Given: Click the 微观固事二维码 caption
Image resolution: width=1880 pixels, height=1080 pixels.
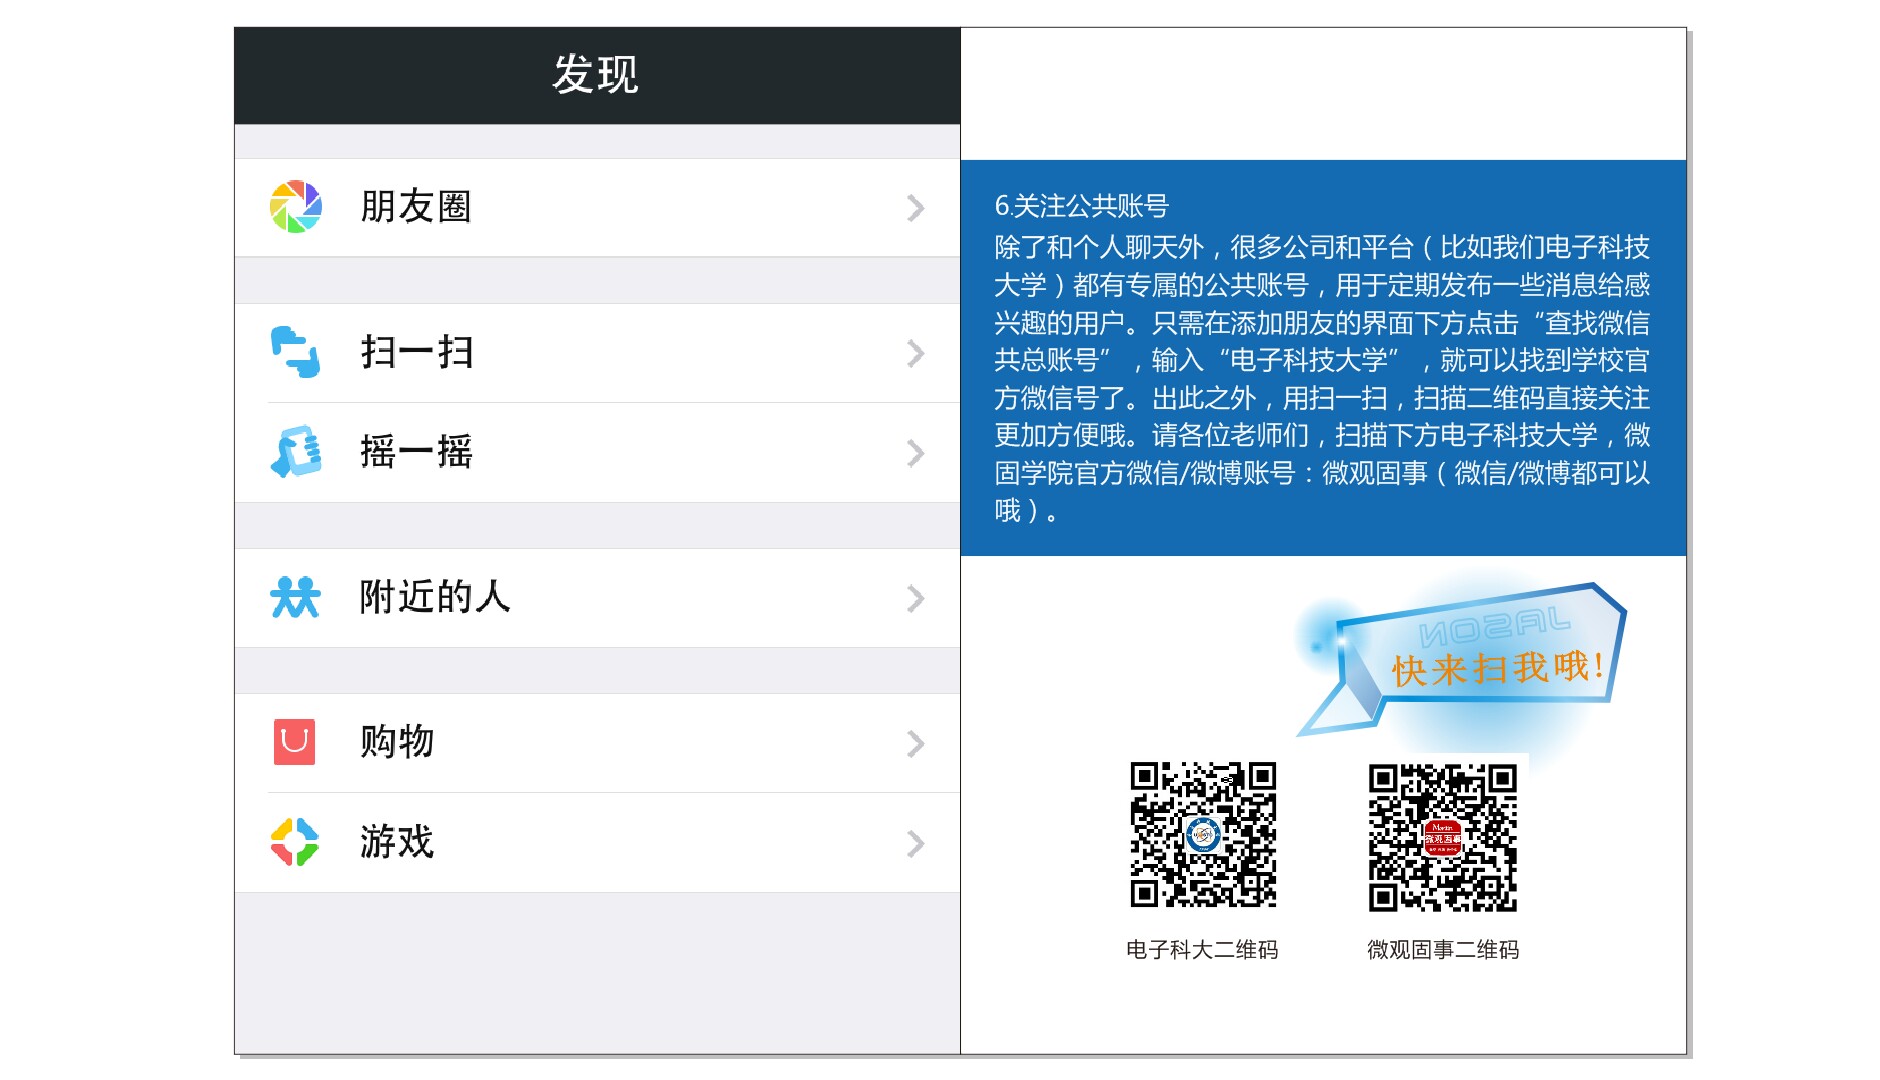Looking at the screenshot, I should 1443,949.
